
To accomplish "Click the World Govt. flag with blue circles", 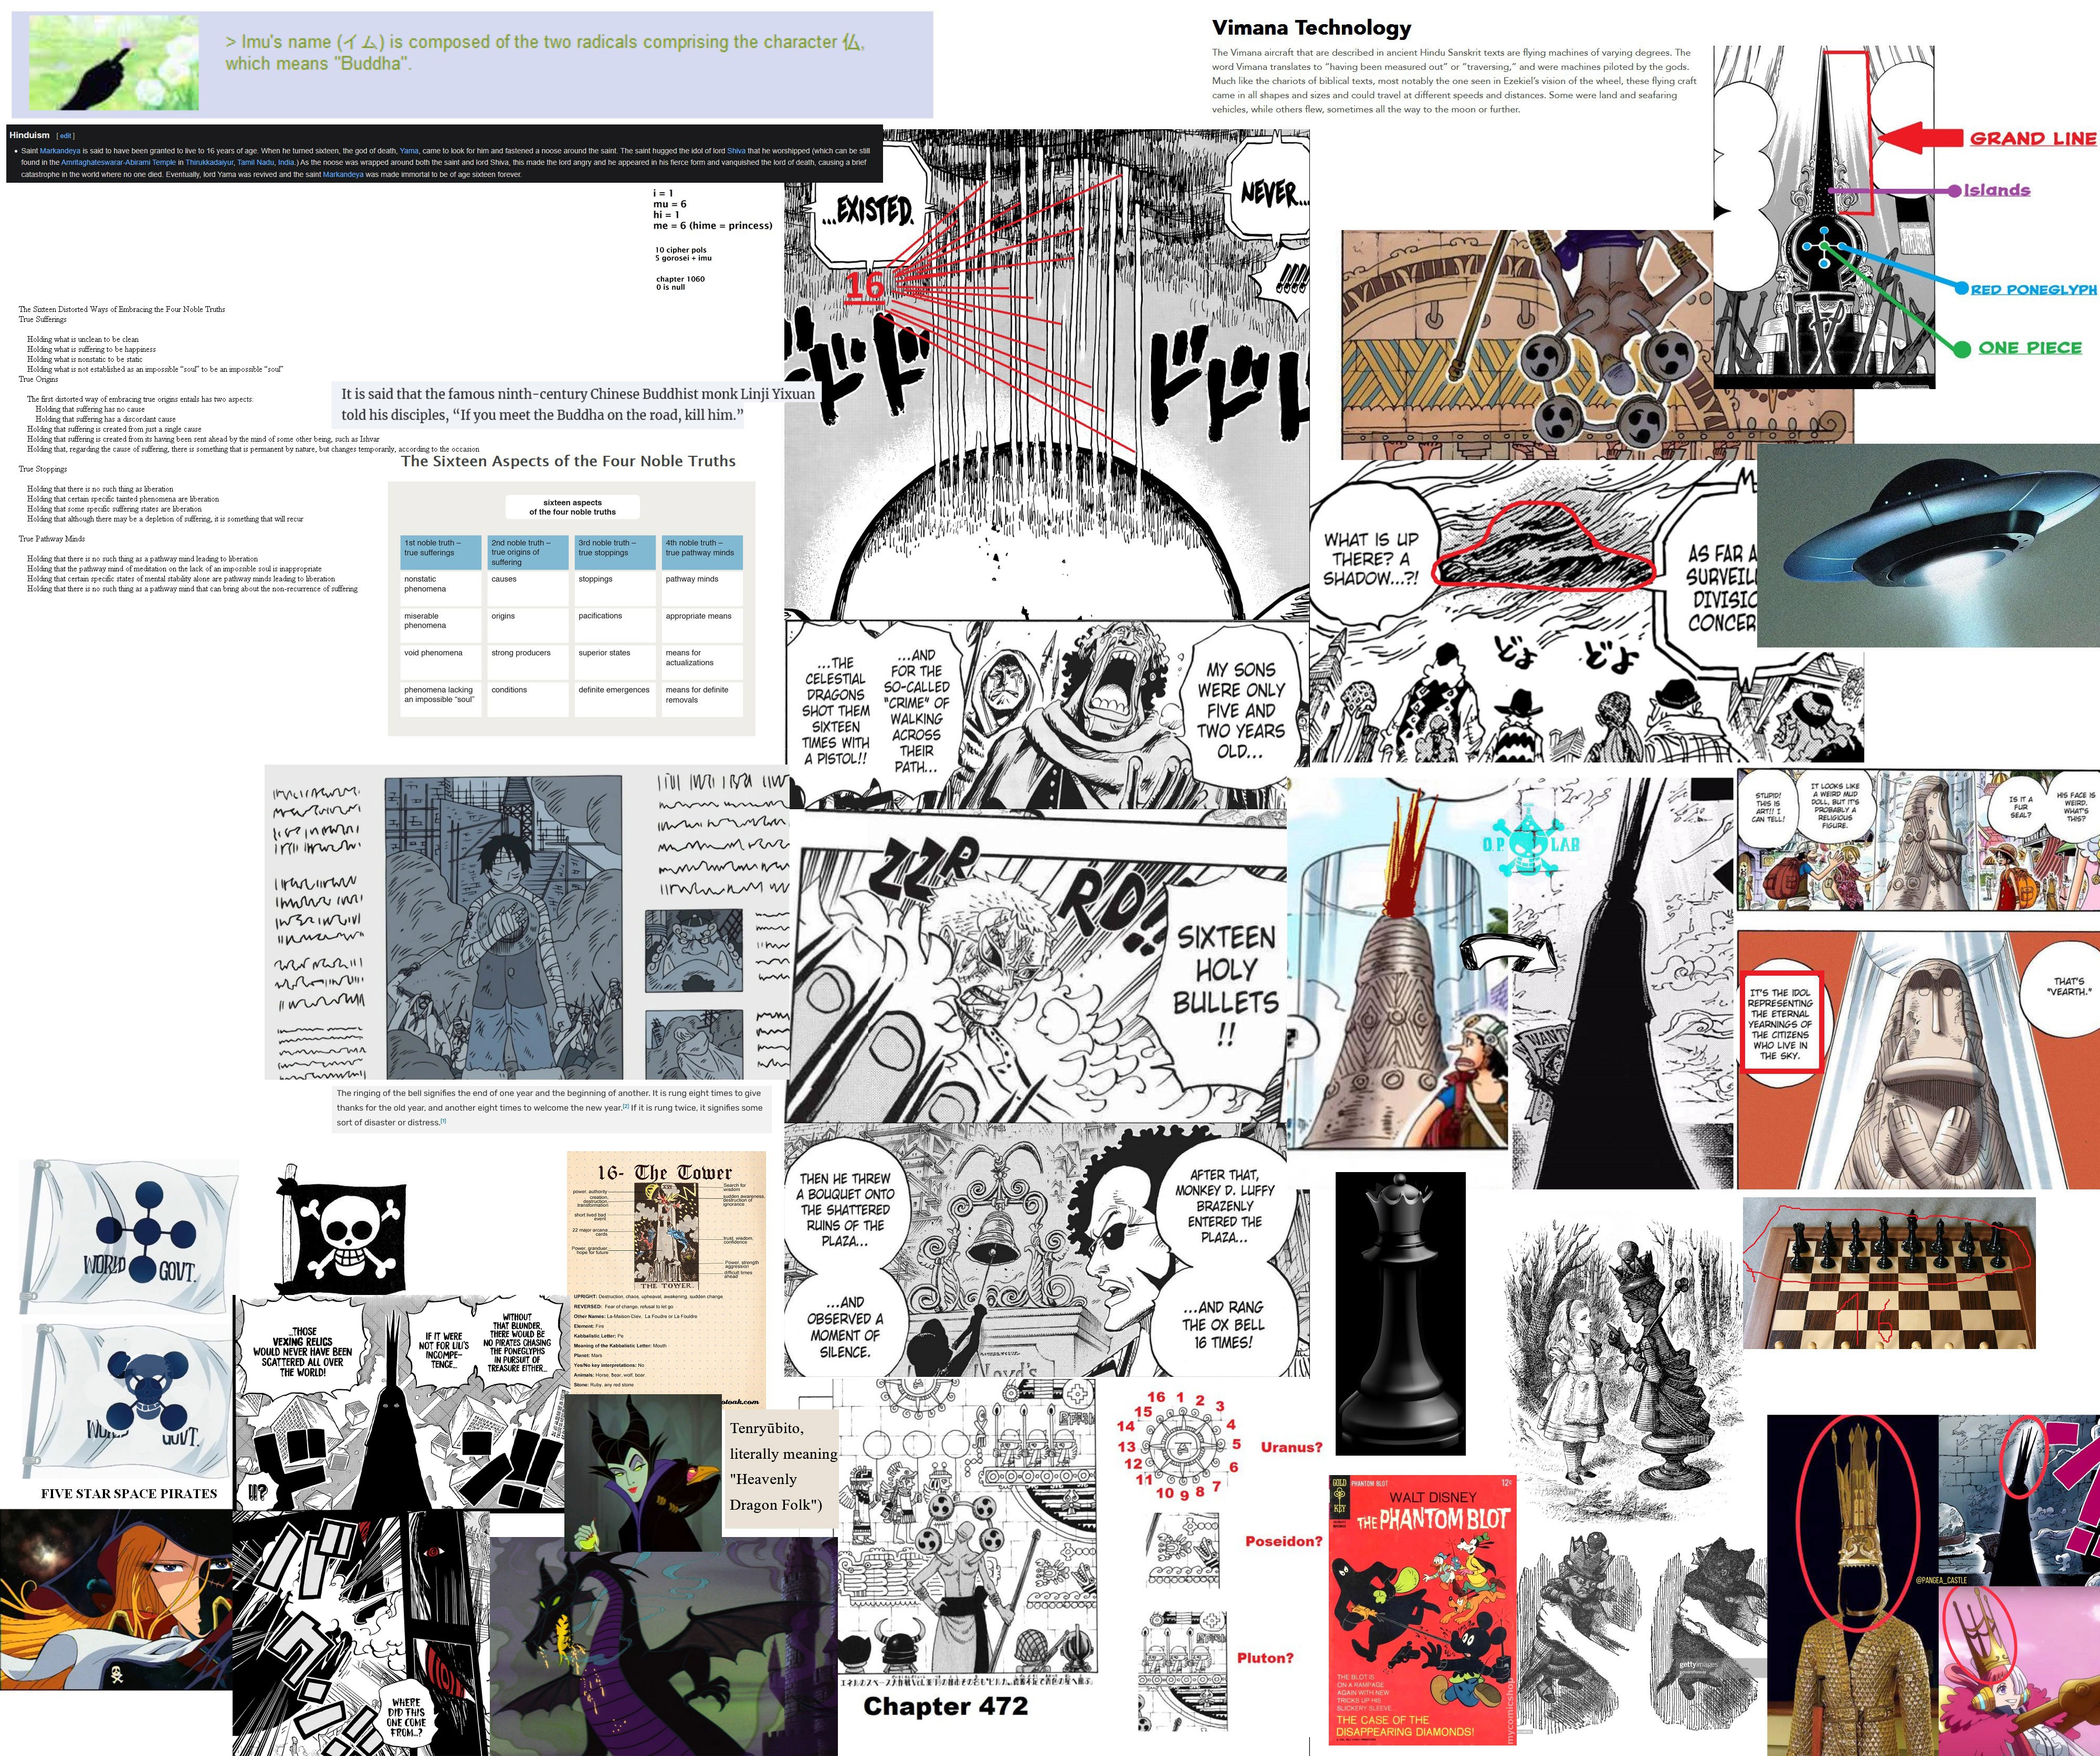I will [x=130, y=1235].
